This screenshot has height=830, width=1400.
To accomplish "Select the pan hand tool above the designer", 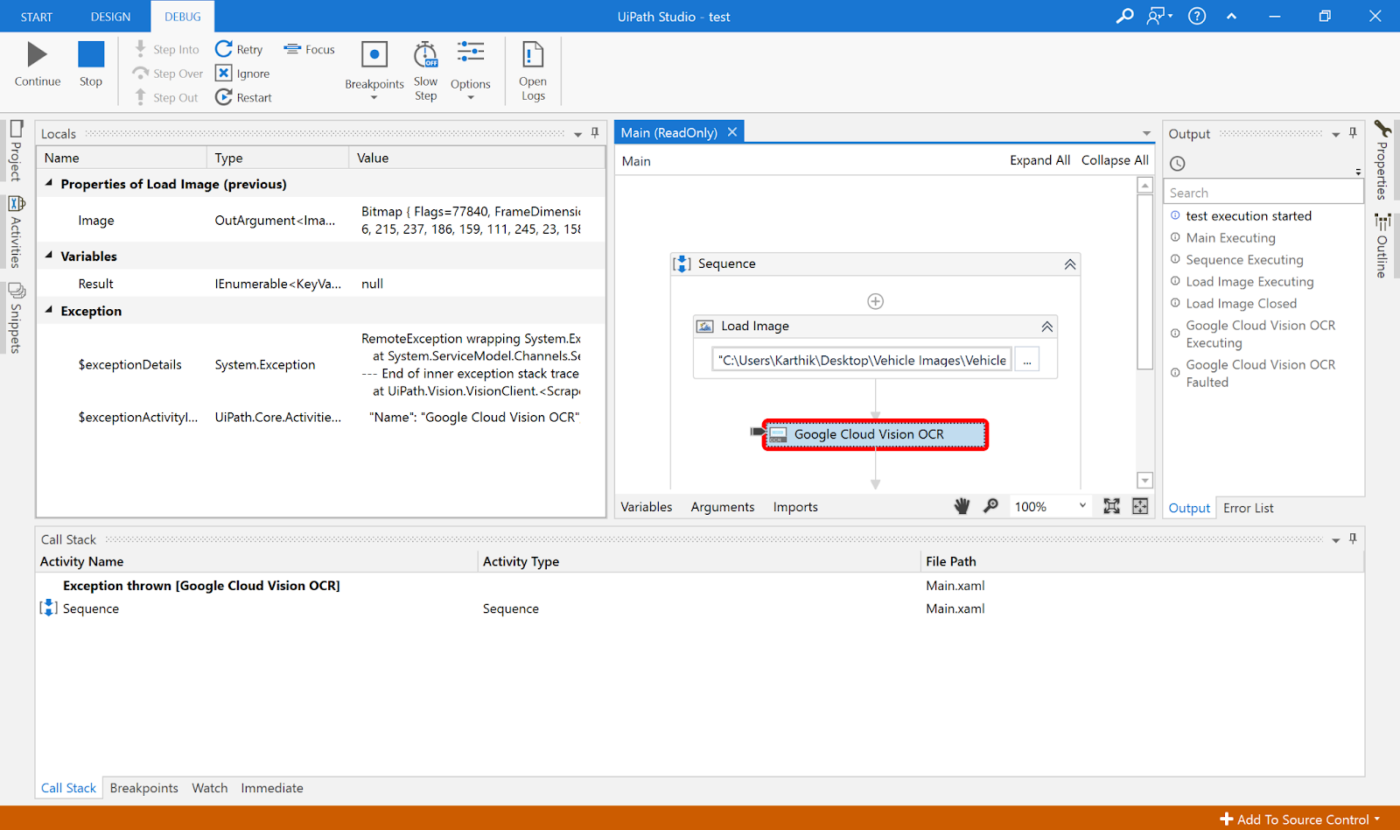I will (x=962, y=506).
